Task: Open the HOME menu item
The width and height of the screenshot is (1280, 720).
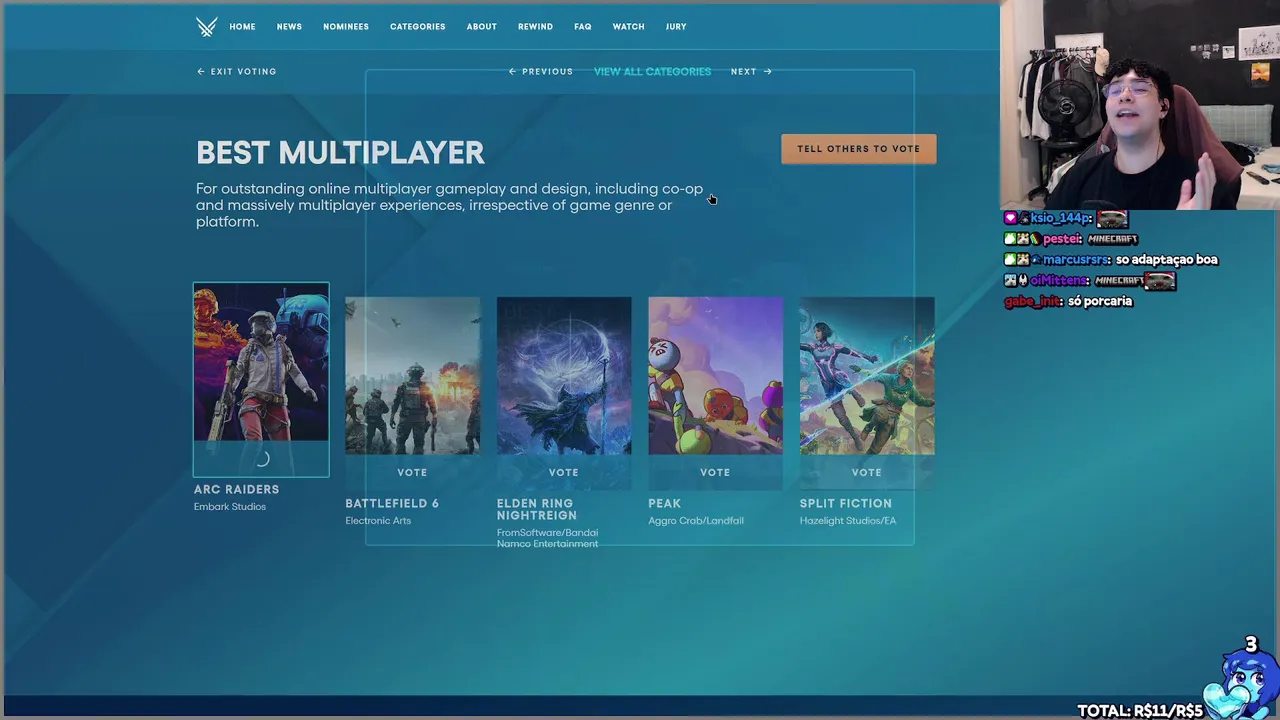Action: coord(242,27)
